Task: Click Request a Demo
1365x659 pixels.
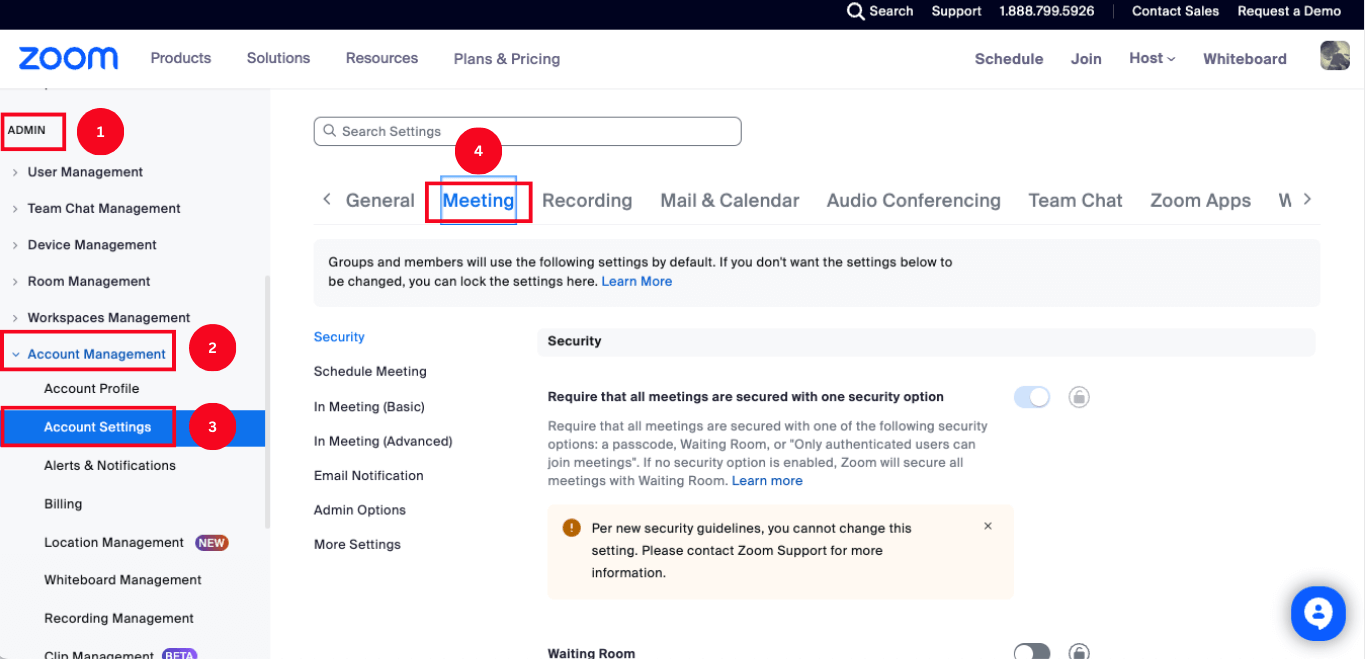Action: pos(1289,11)
